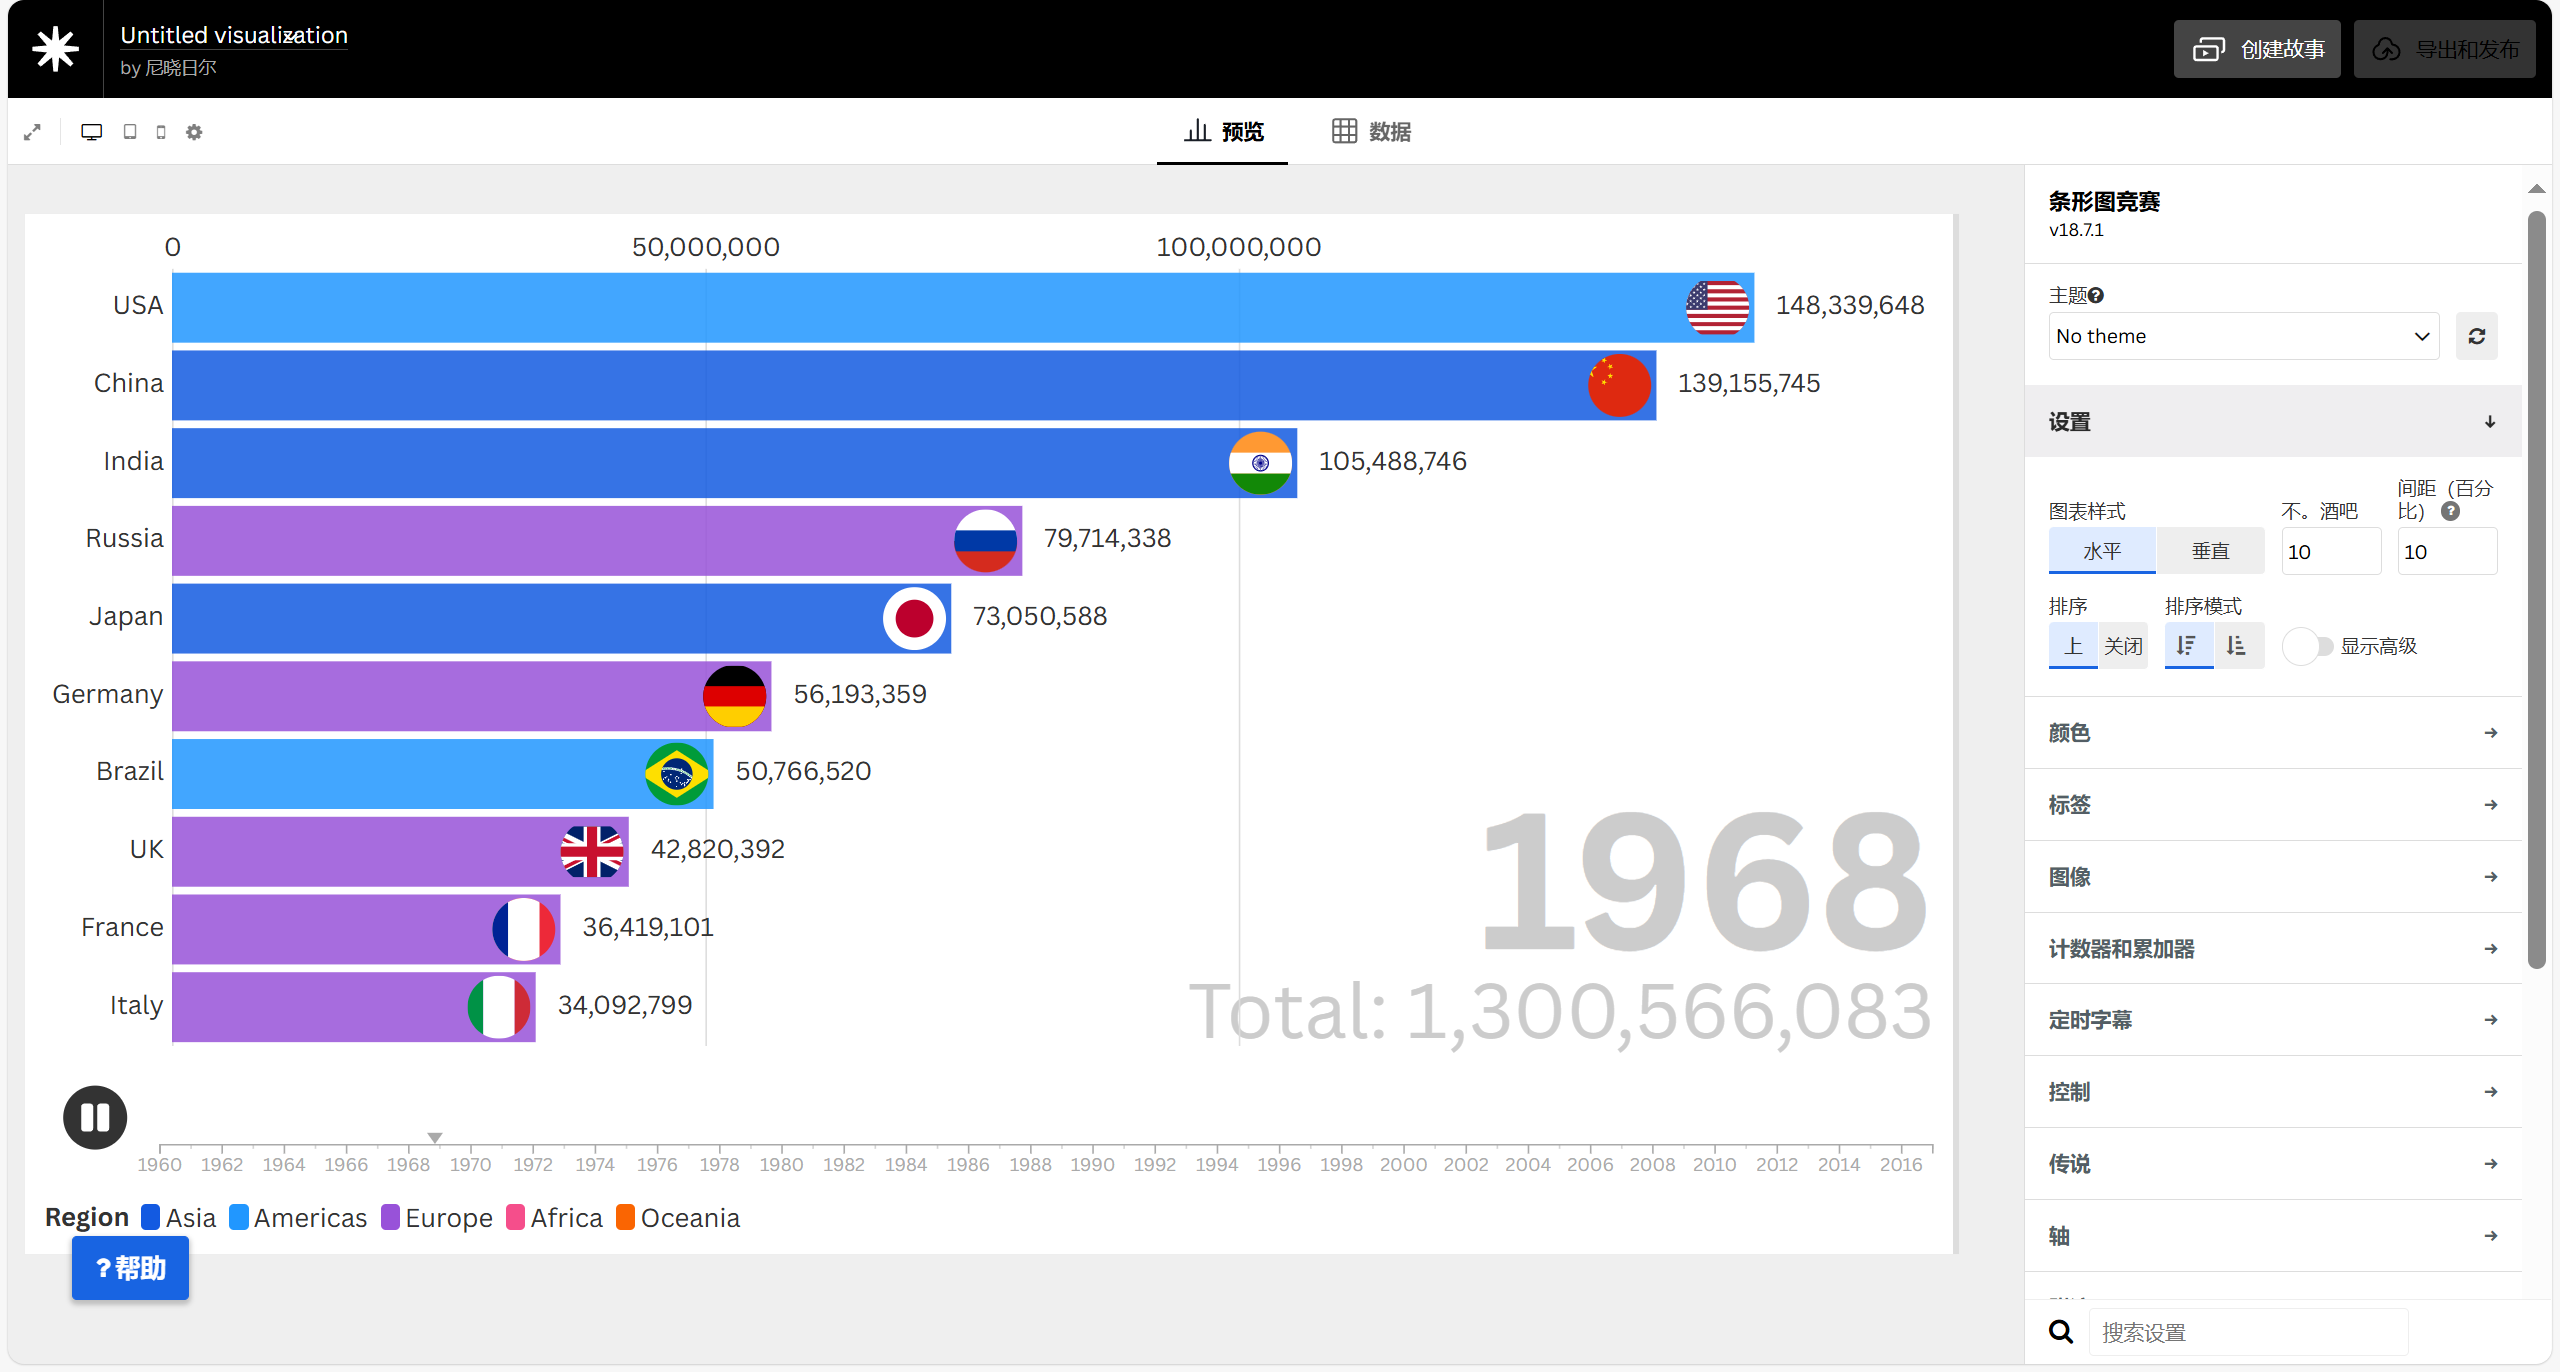Click the theme refresh icon
The width and height of the screenshot is (2560, 1372).
click(x=2476, y=336)
